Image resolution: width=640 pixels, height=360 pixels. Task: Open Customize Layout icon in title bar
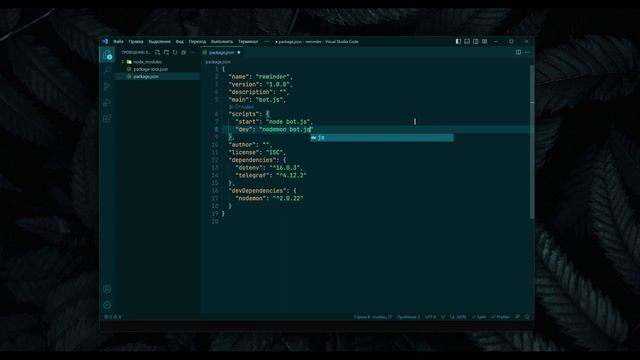(x=484, y=41)
